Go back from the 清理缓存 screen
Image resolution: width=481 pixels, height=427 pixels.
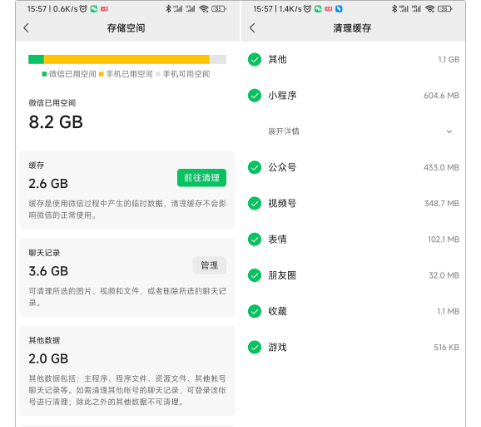coord(252,28)
